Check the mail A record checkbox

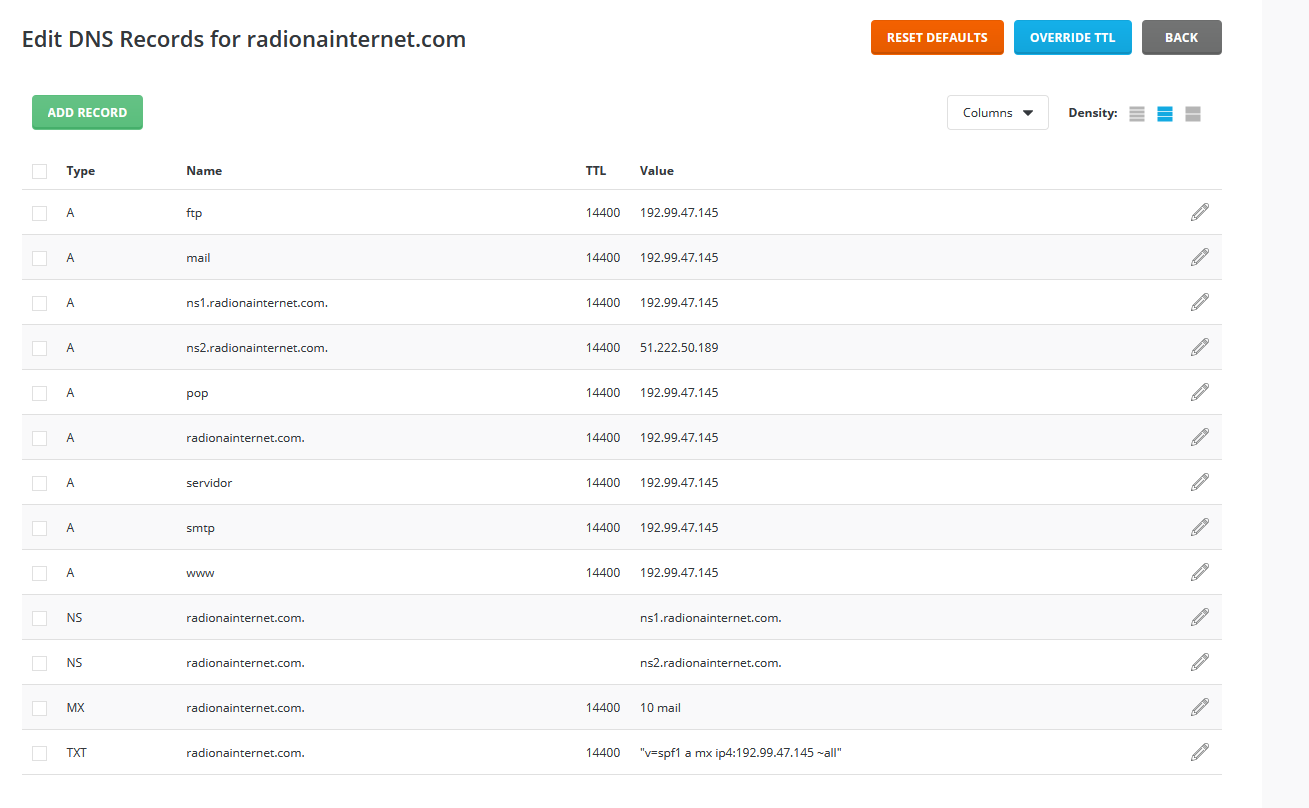point(40,258)
